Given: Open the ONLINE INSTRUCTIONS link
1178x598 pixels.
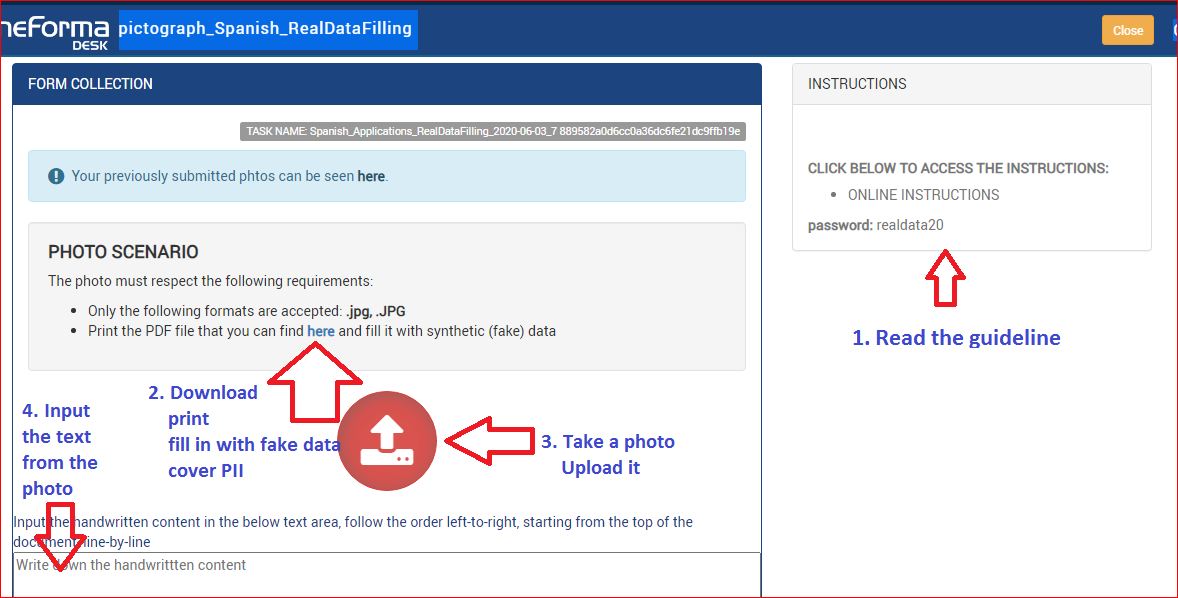Looking at the screenshot, I should point(923,195).
